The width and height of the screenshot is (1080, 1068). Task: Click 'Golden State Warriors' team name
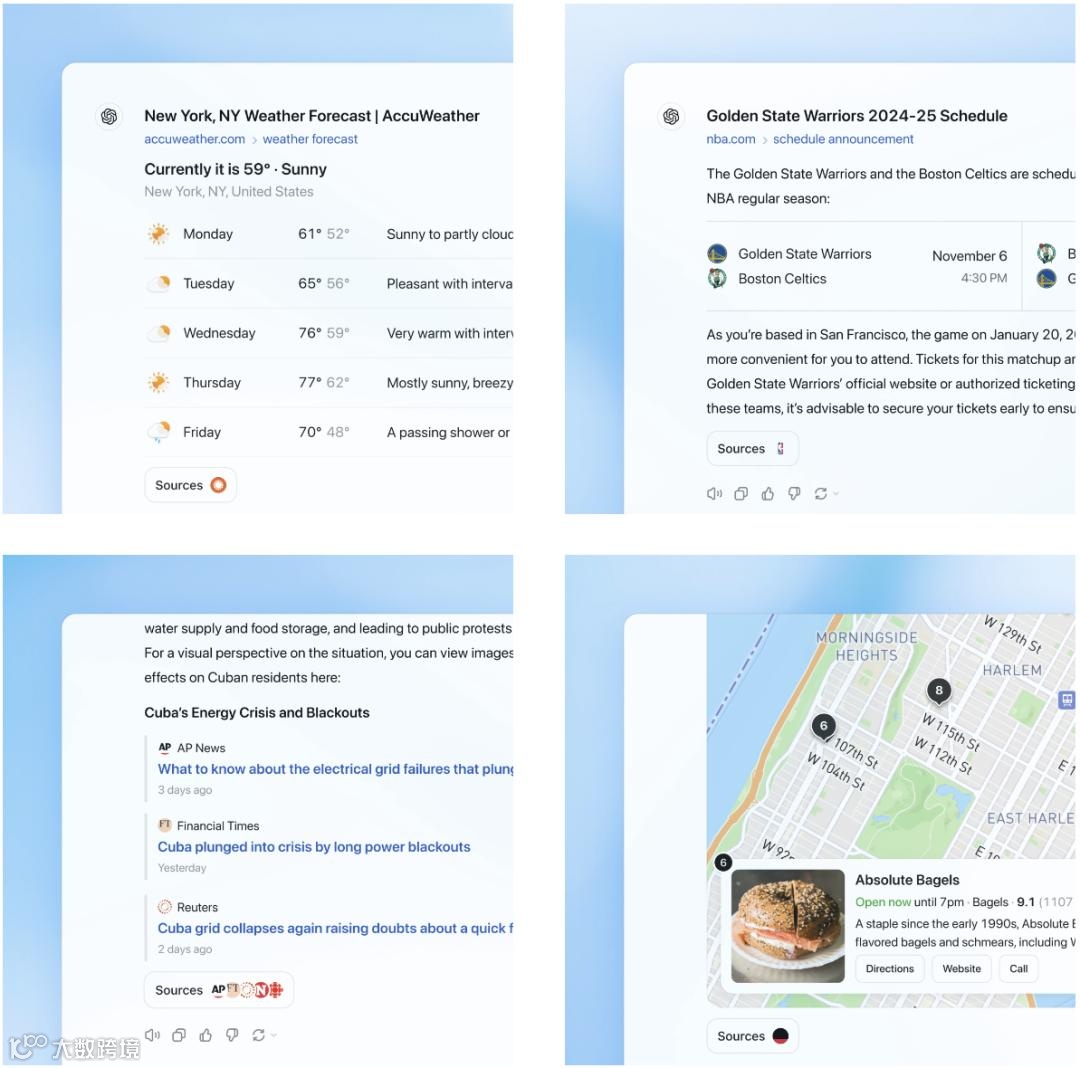[804, 254]
